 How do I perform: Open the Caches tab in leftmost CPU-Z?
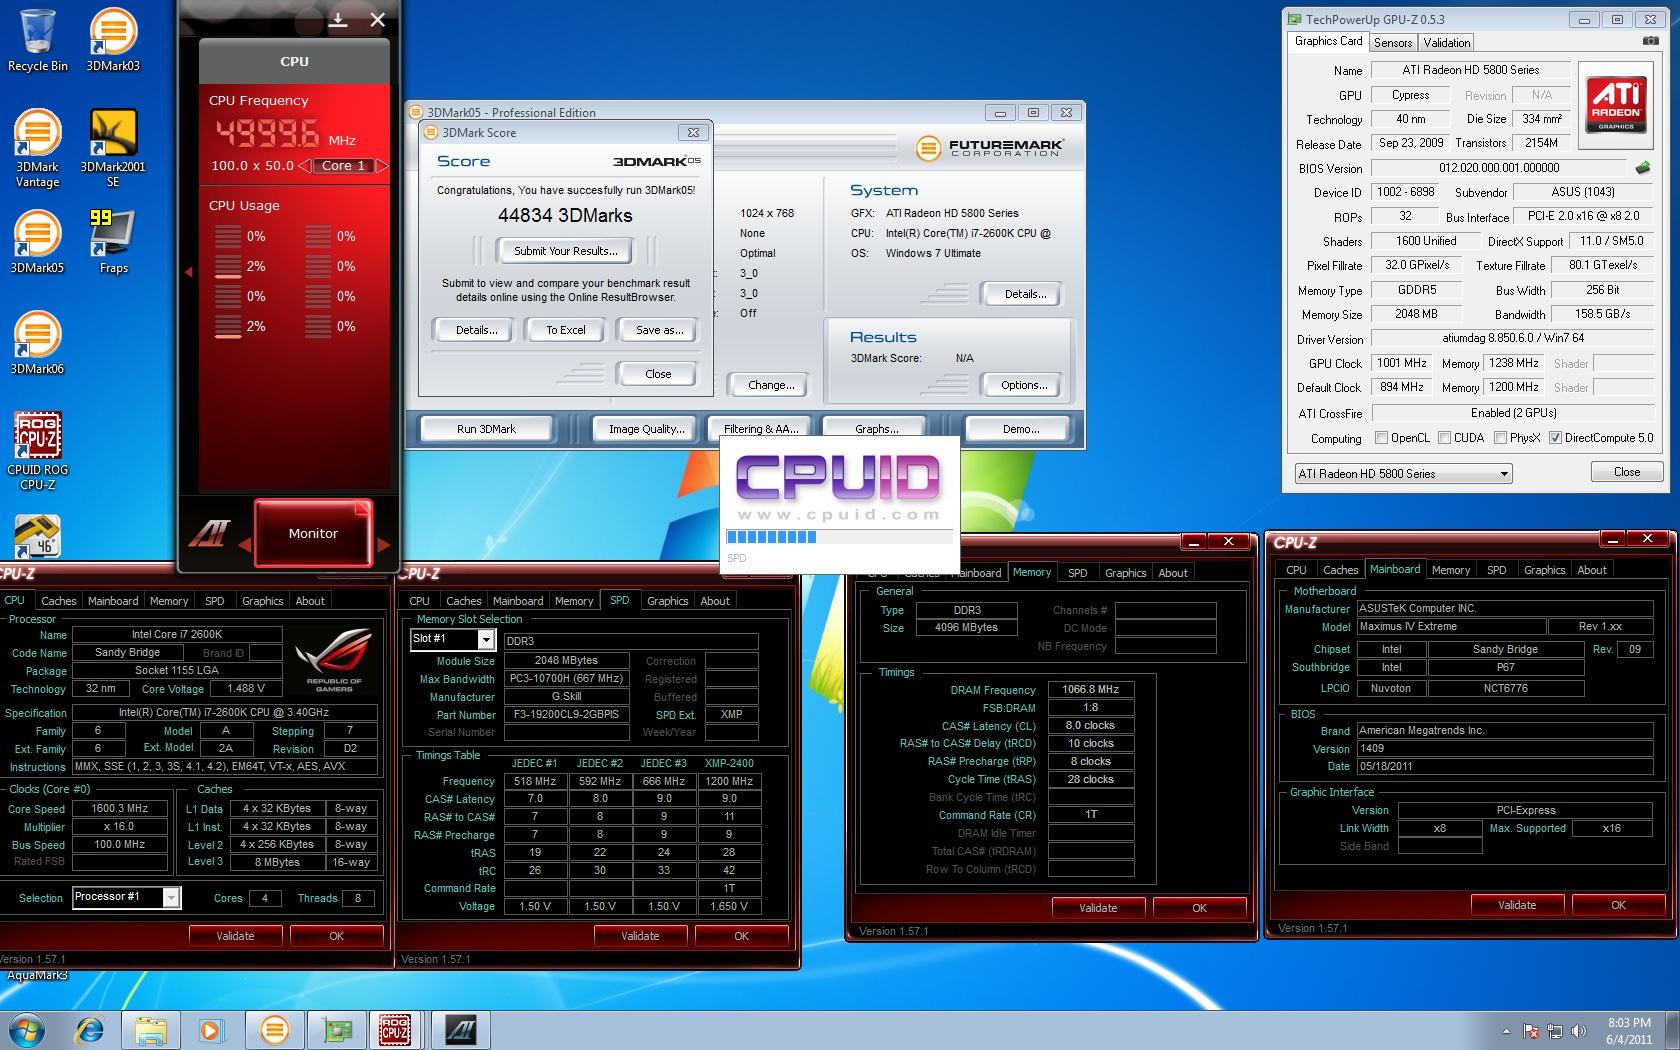coord(58,601)
